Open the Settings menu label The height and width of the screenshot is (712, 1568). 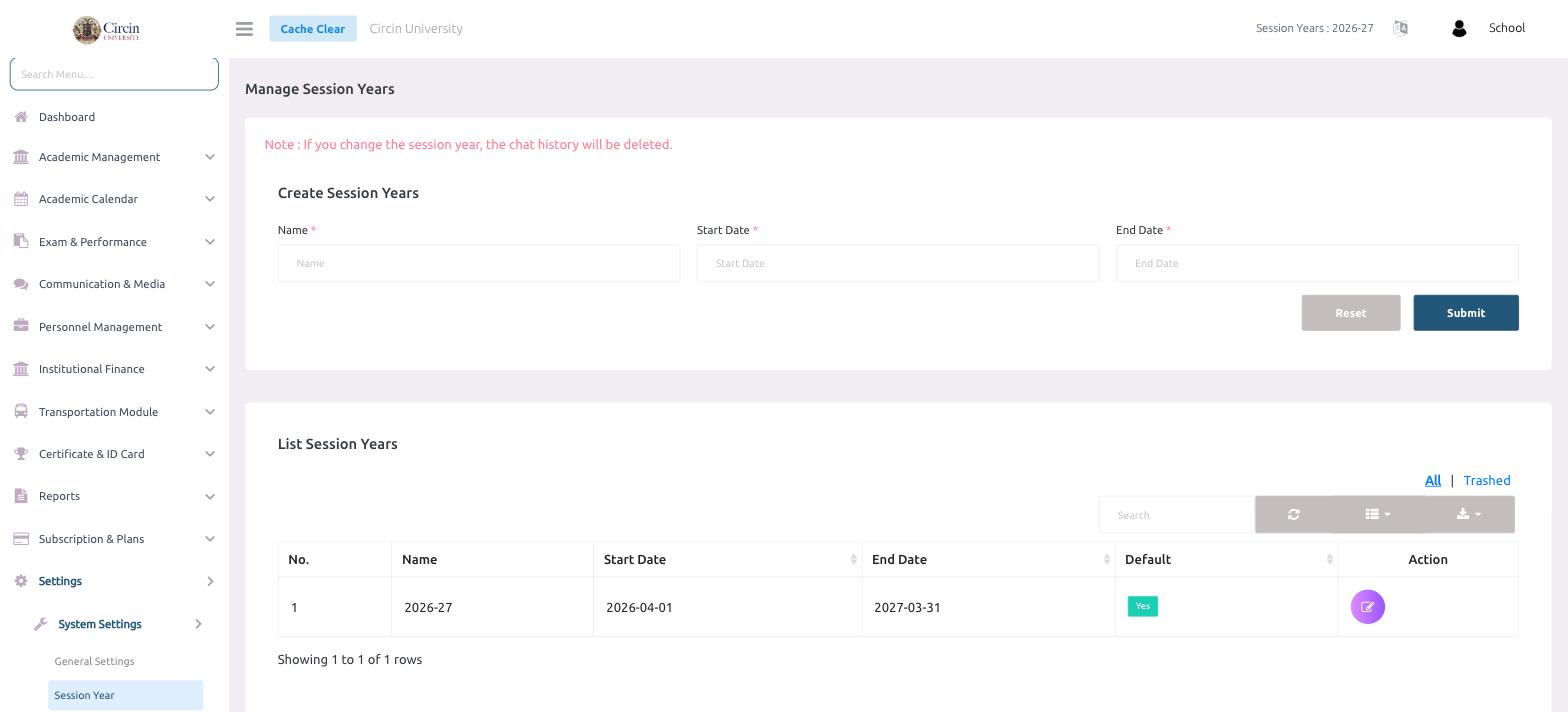pos(60,581)
